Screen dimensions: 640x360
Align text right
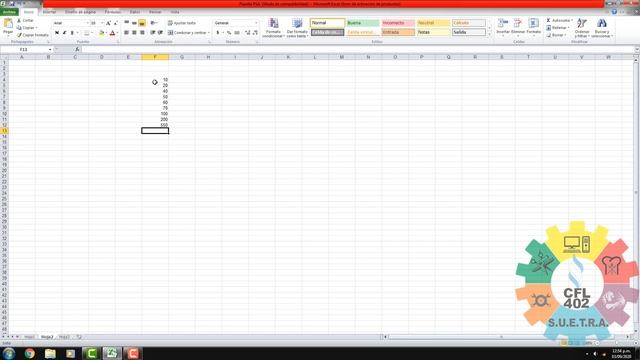pyautogui.click(x=142, y=33)
